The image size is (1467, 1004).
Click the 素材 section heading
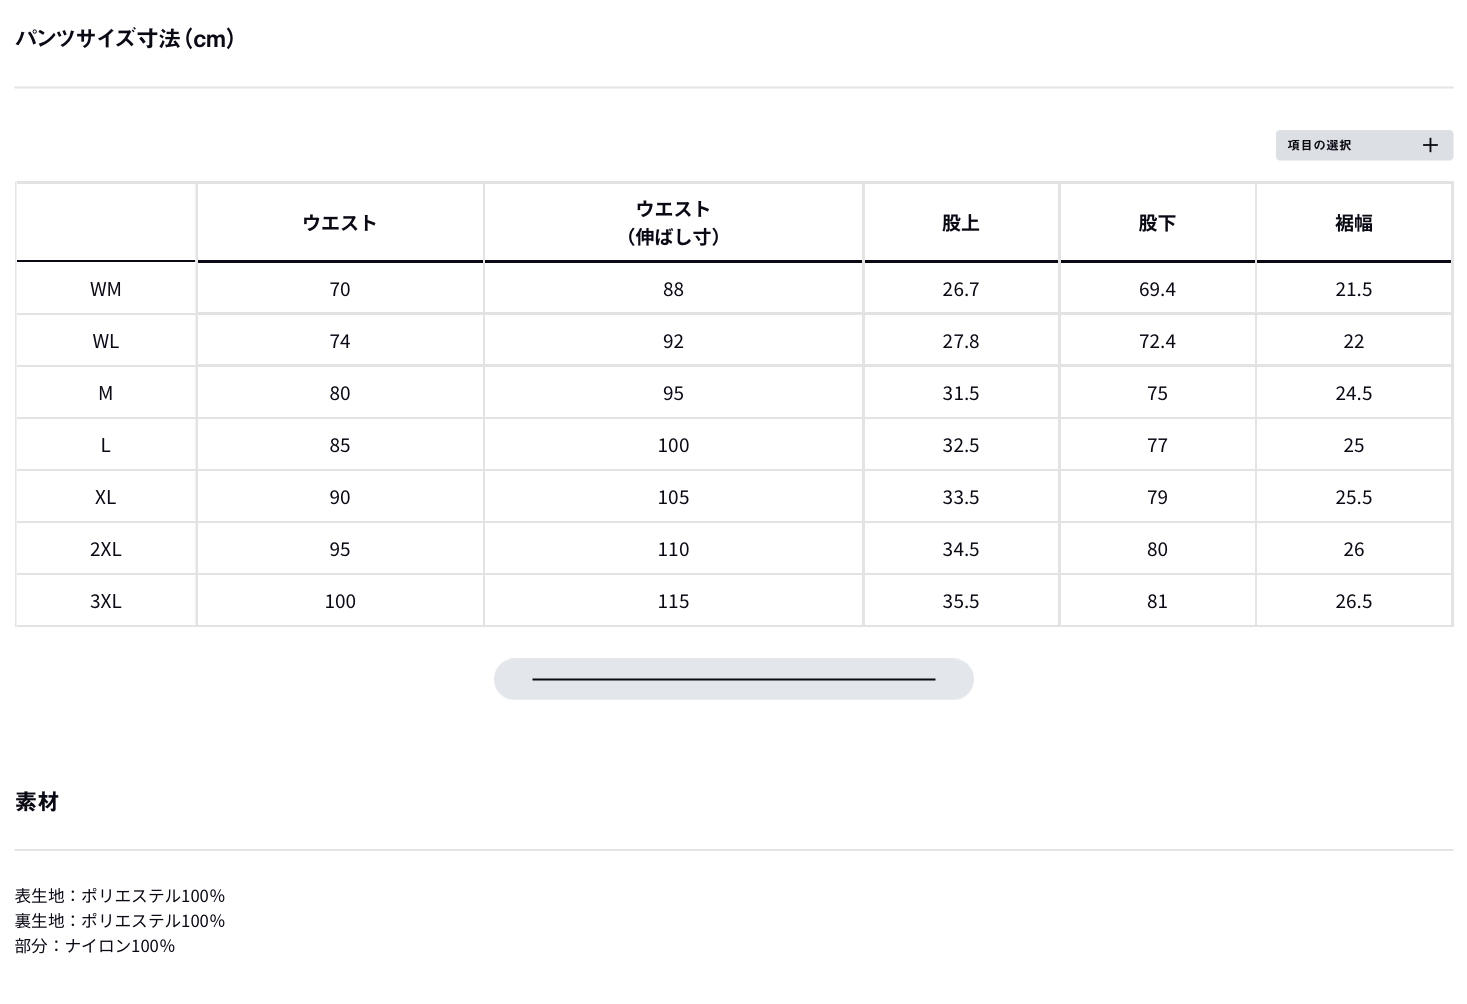pos(37,802)
